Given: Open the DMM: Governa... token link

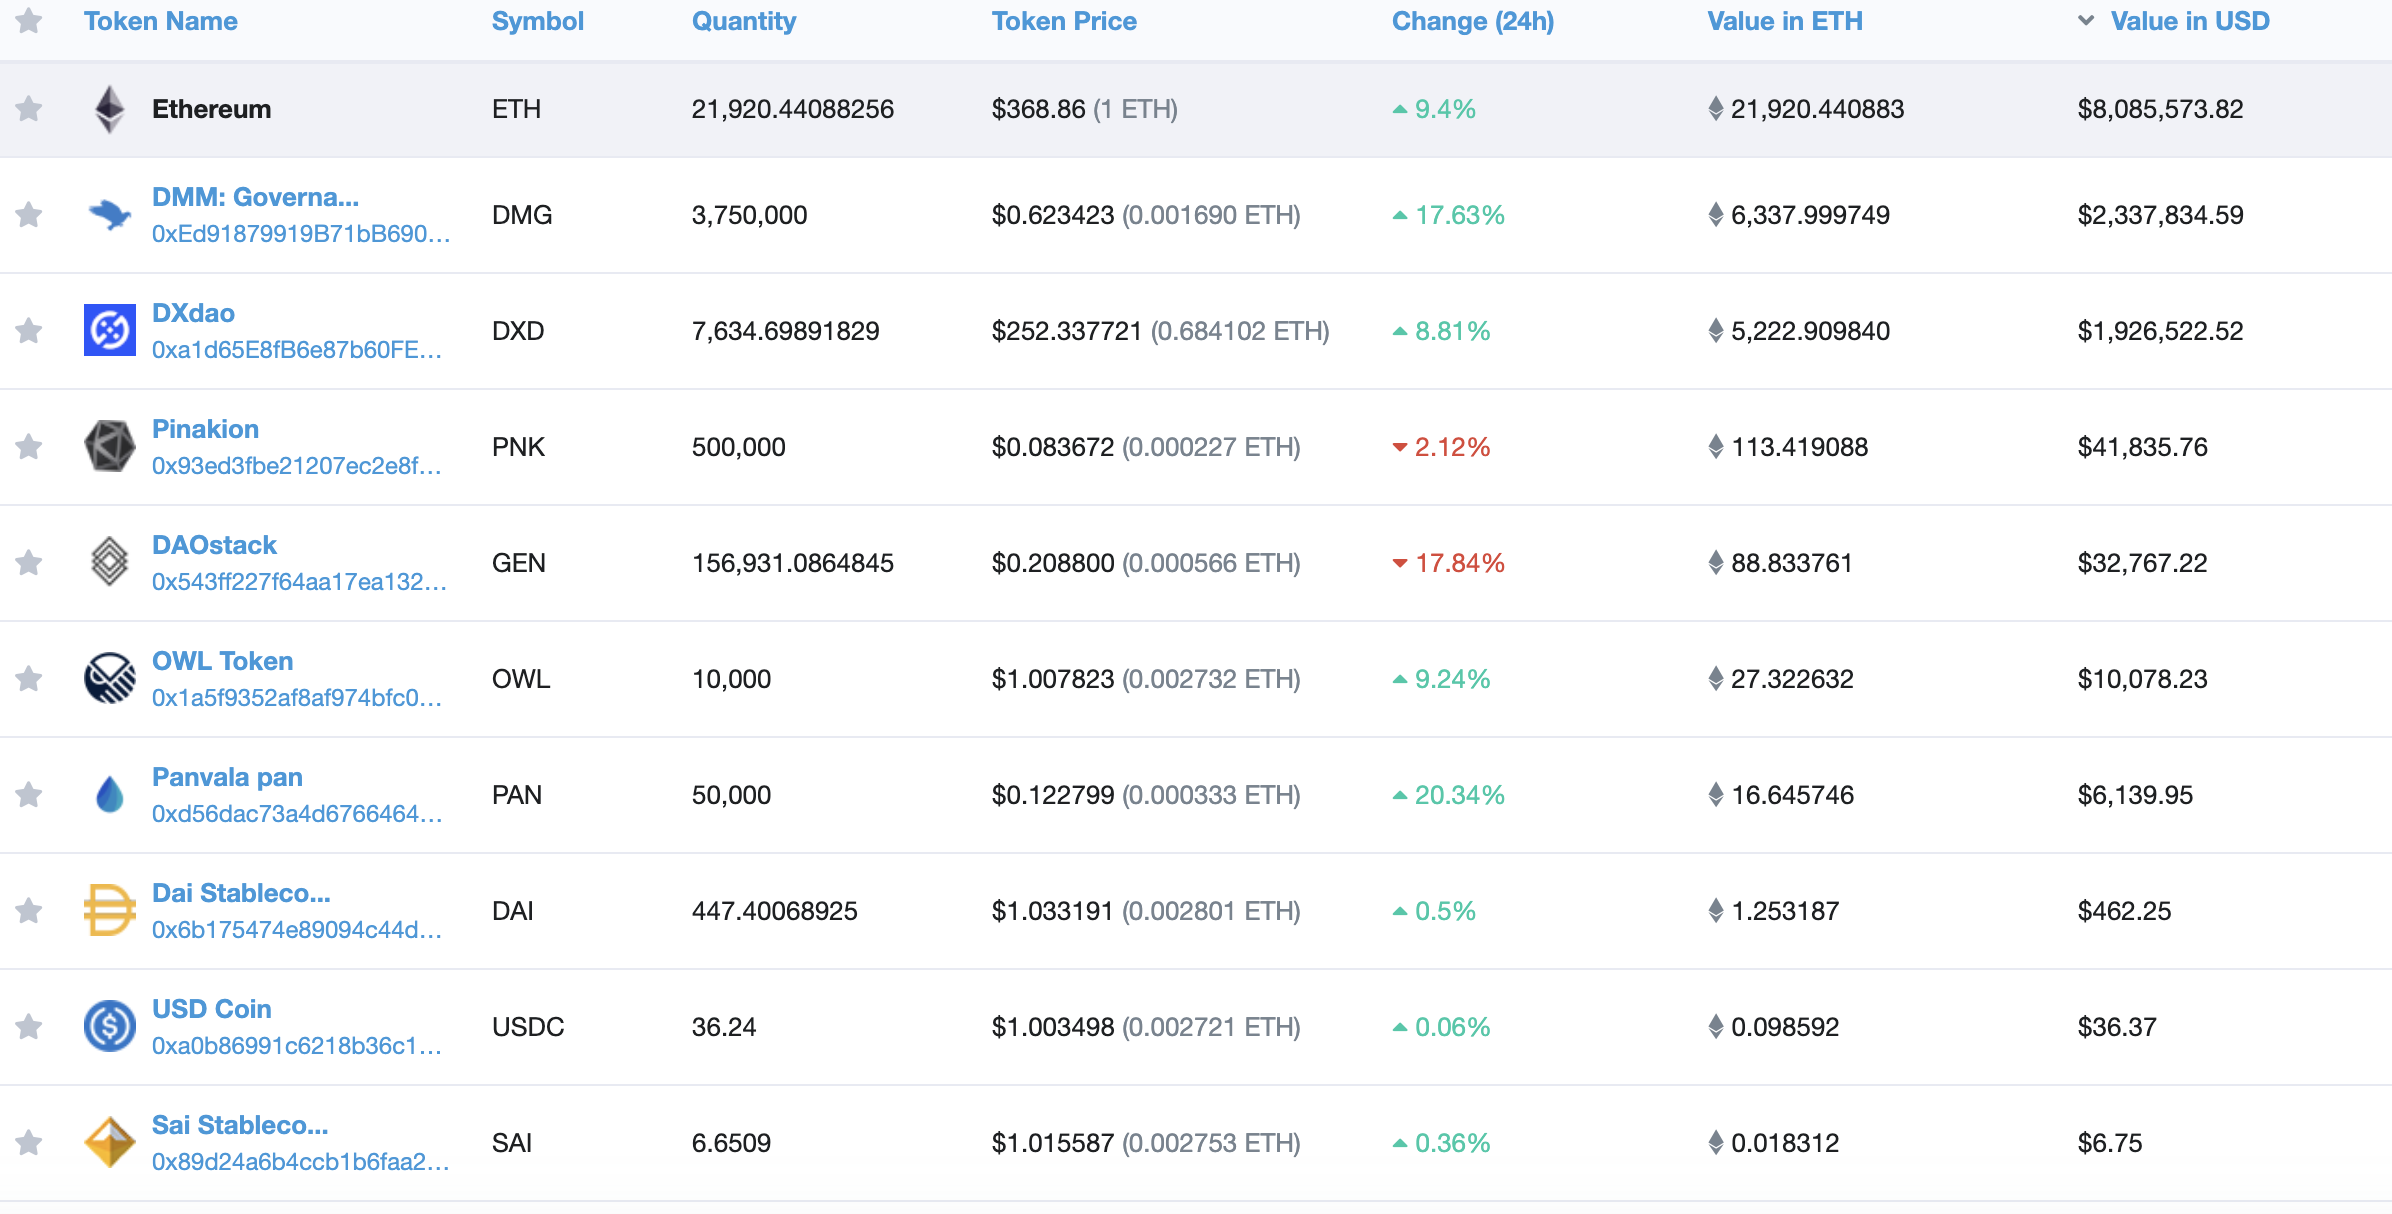Looking at the screenshot, I should pos(255,197).
